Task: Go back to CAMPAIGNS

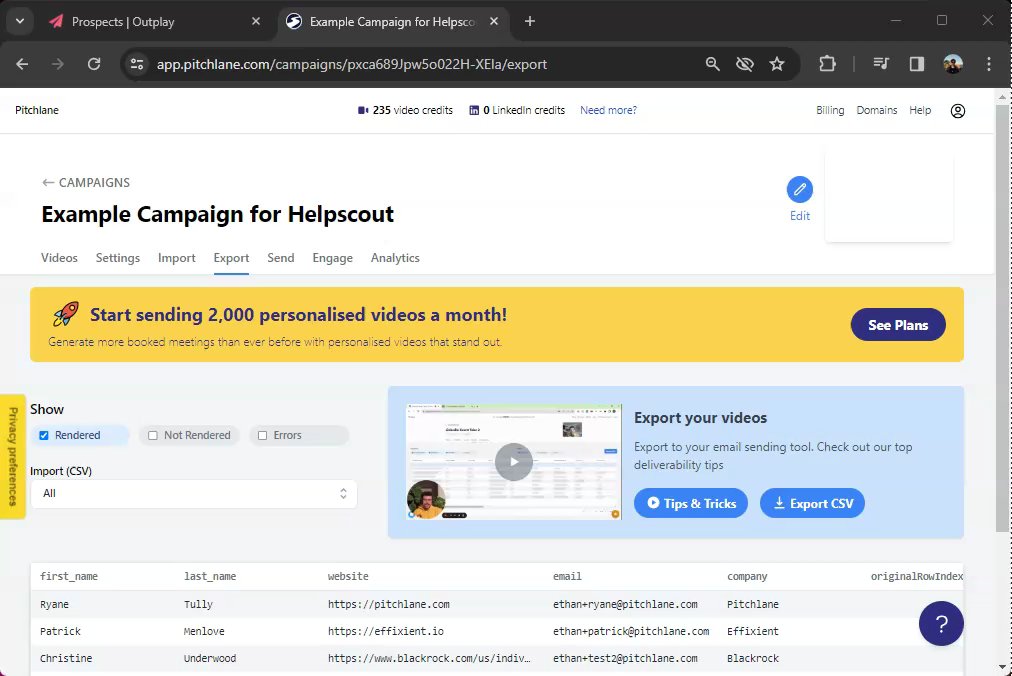Action: tap(86, 183)
